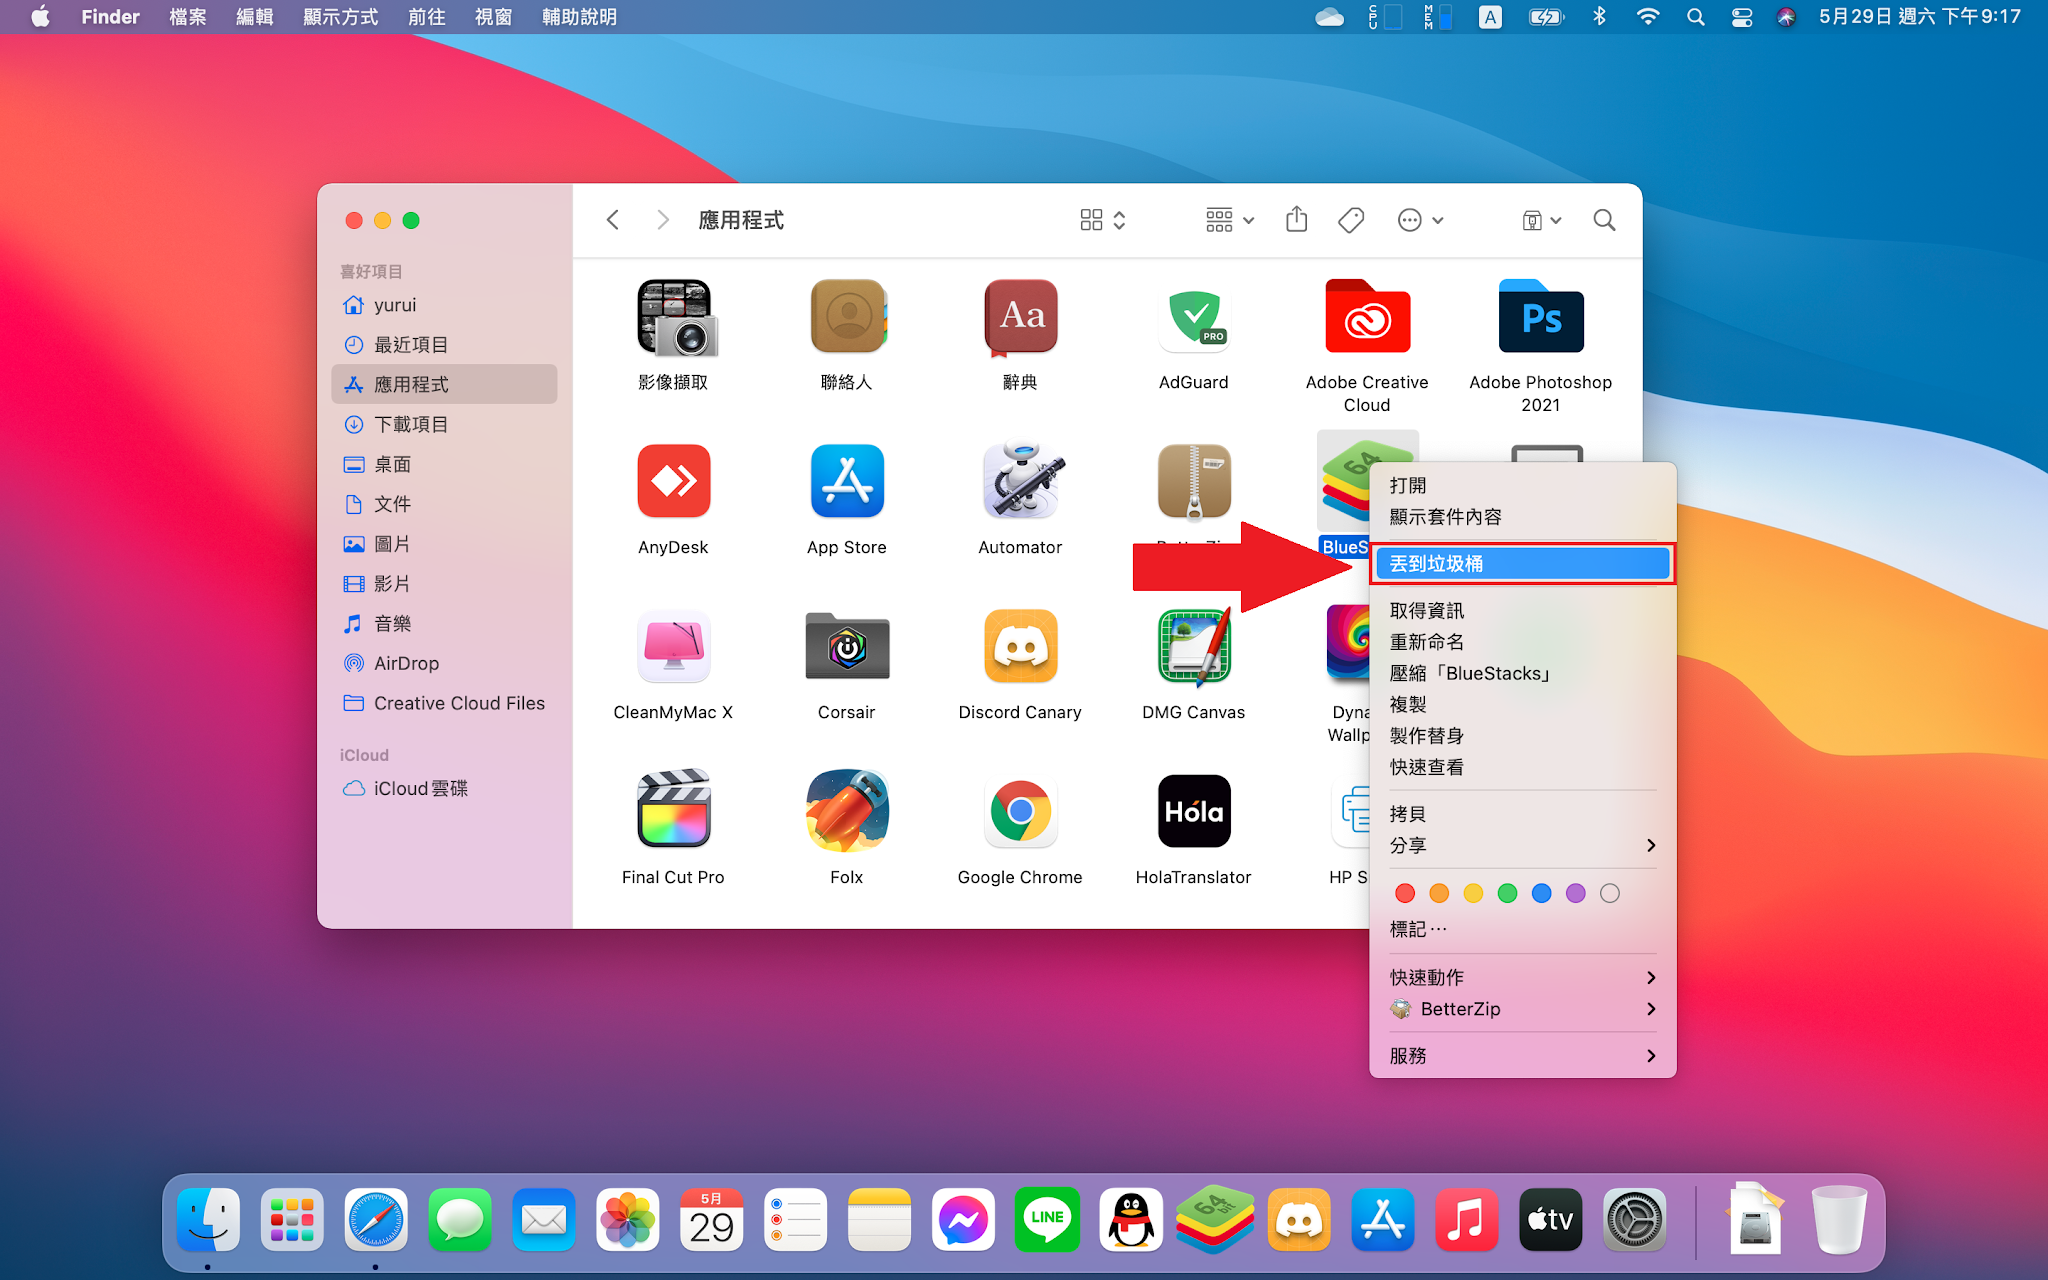Click the search magnifier in the toolbar
2048x1280 pixels.
click(x=1603, y=219)
